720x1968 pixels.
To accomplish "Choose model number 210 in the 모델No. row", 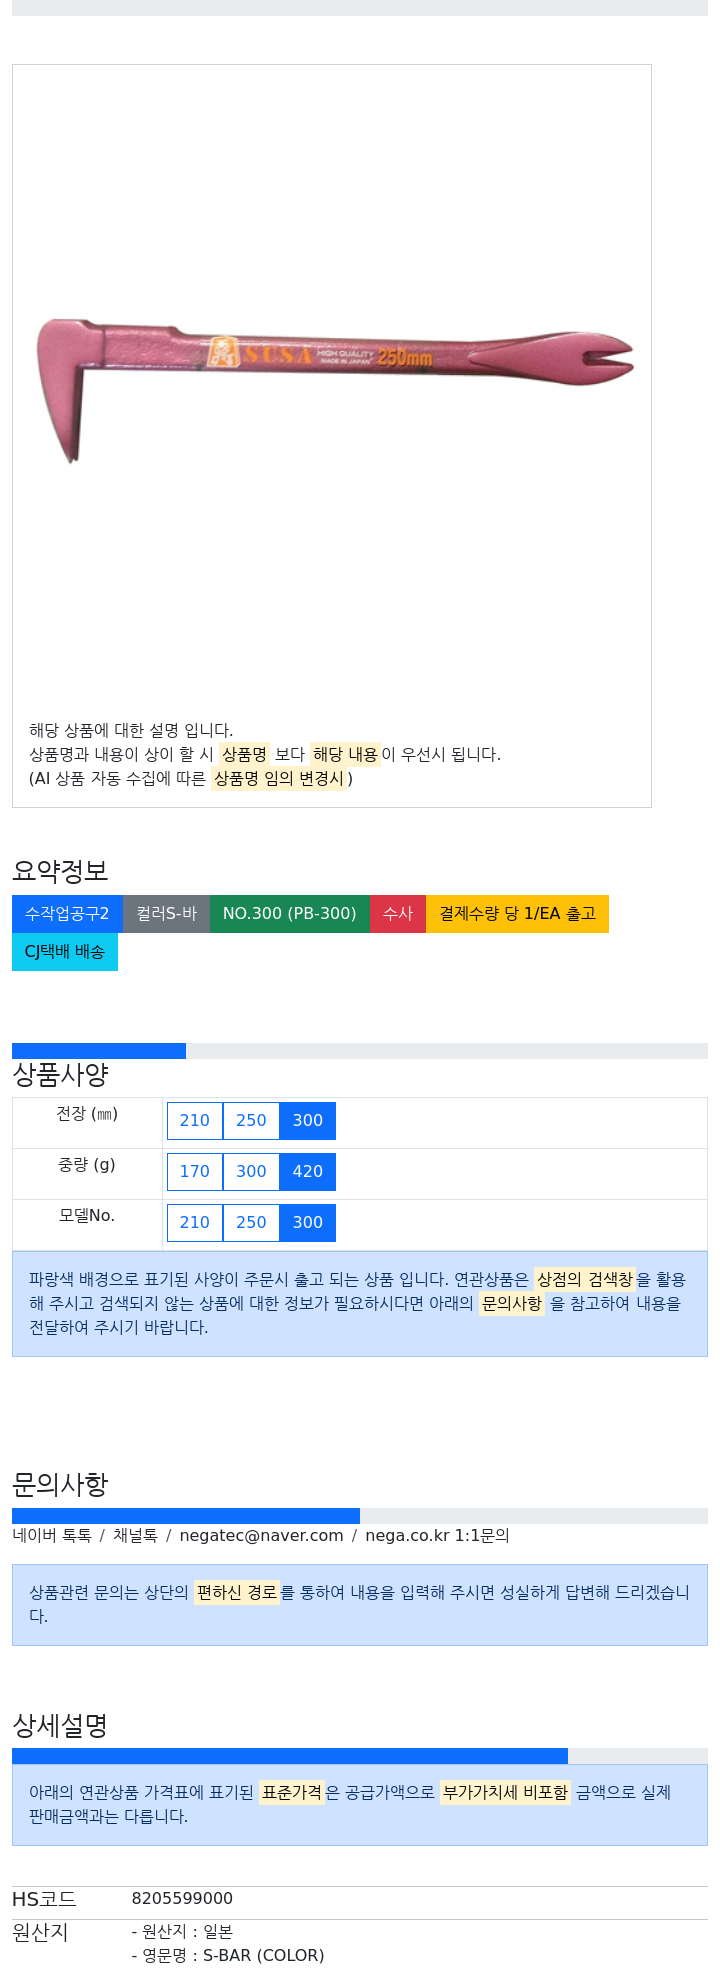I will coord(195,1223).
